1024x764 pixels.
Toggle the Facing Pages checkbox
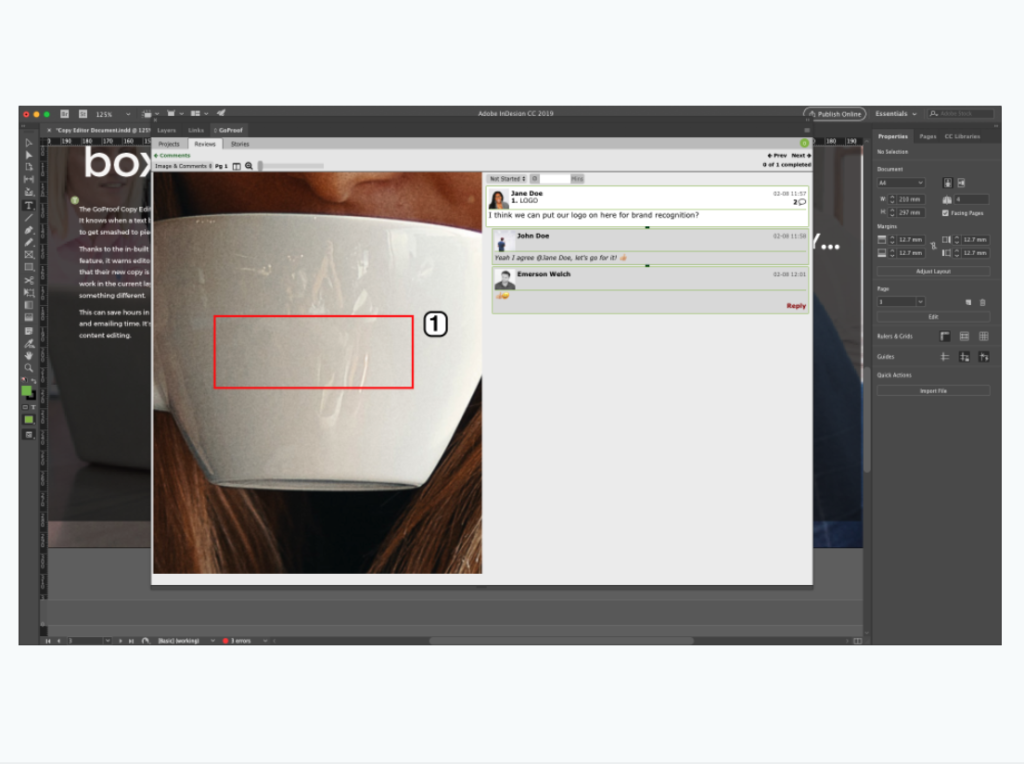click(945, 213)
